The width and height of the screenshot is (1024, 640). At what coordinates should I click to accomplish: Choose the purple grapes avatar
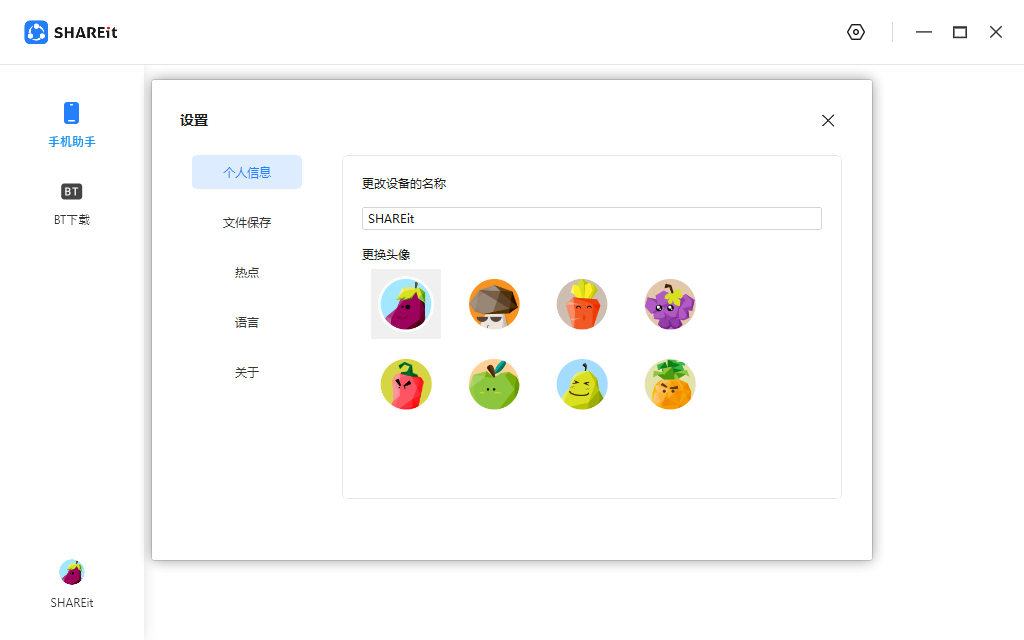coord(670,304)
